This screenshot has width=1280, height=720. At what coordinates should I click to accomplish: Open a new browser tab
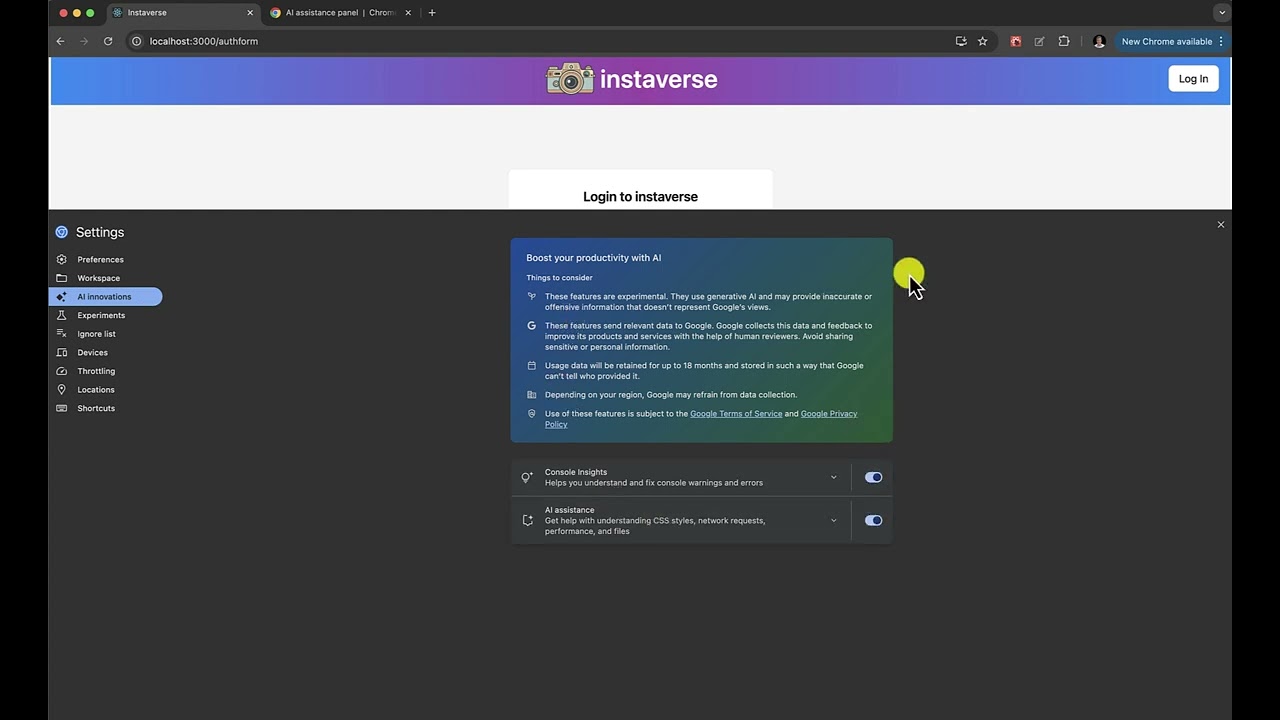pos(432,13)
